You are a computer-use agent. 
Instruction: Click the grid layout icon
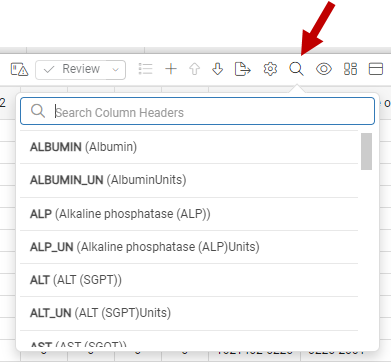point(350,69)
